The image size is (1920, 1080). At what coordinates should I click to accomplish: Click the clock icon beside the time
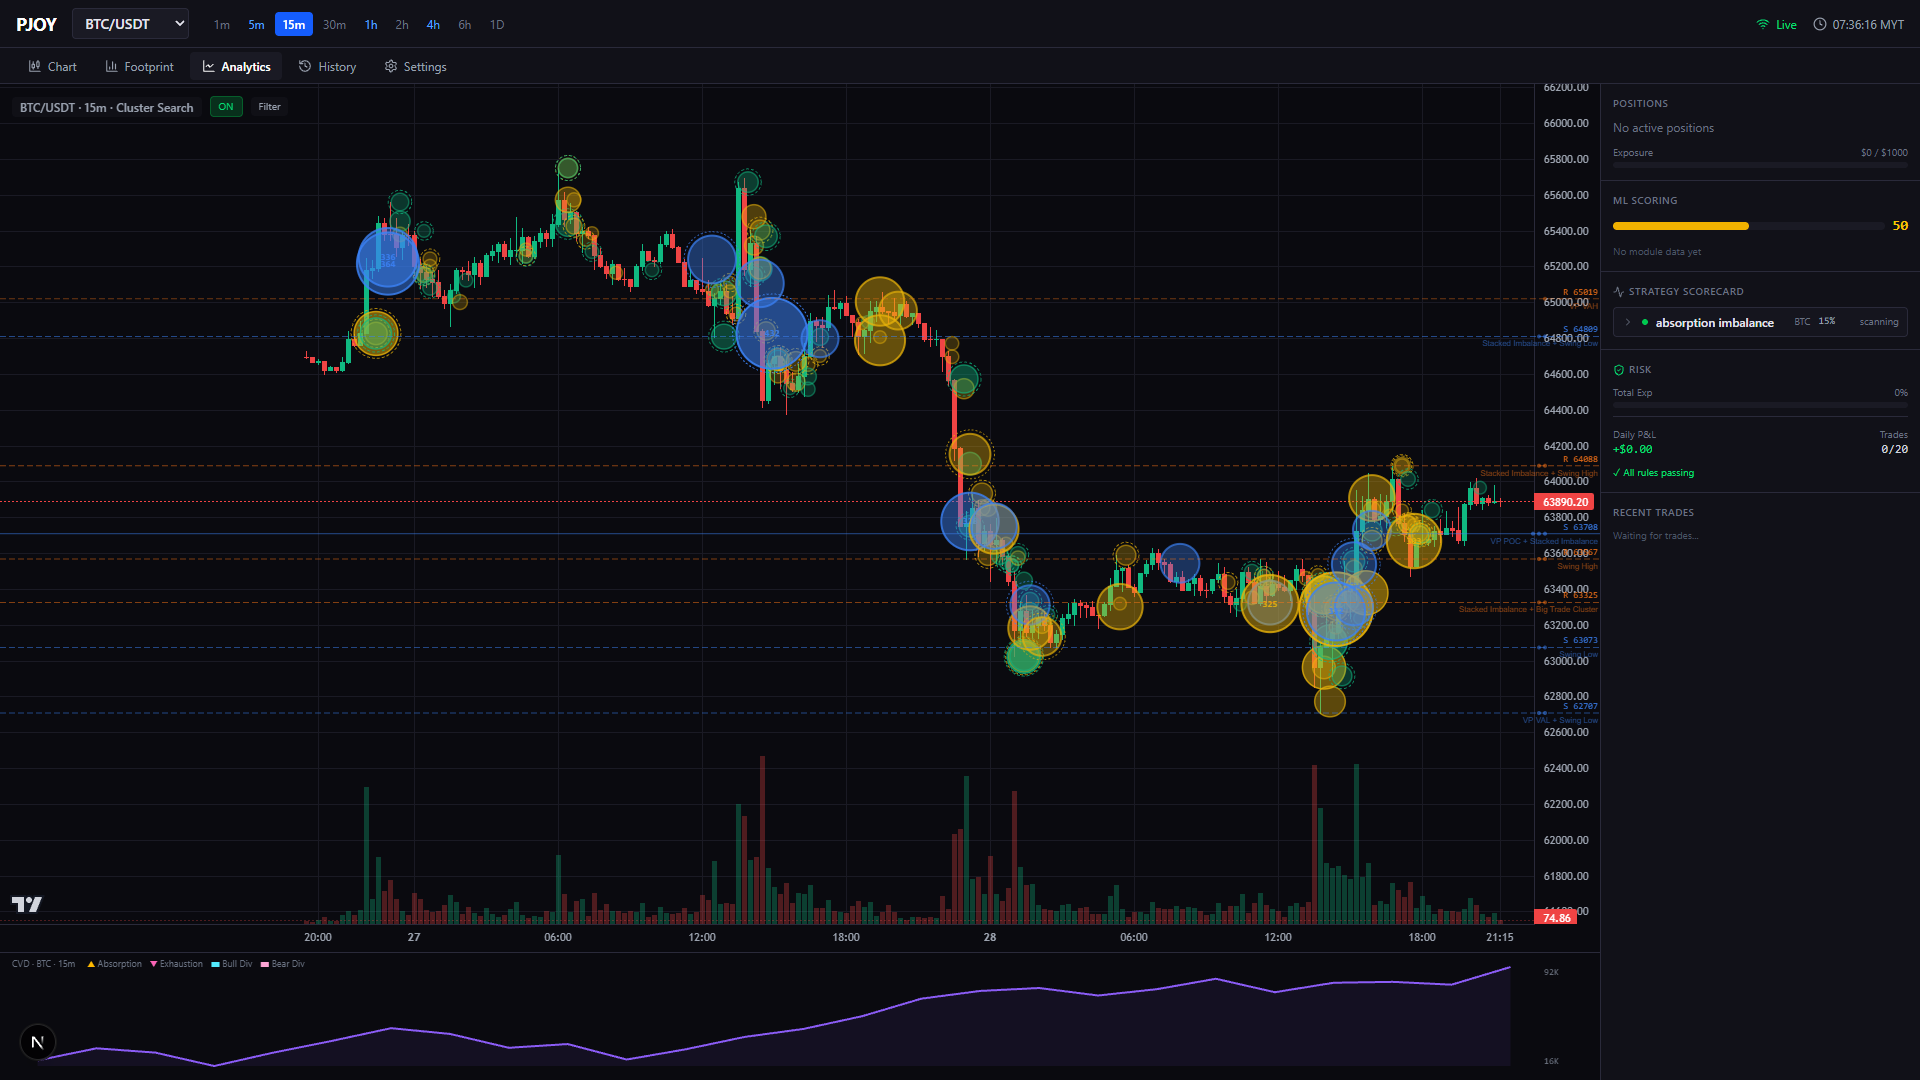[x=1820, y=25]
